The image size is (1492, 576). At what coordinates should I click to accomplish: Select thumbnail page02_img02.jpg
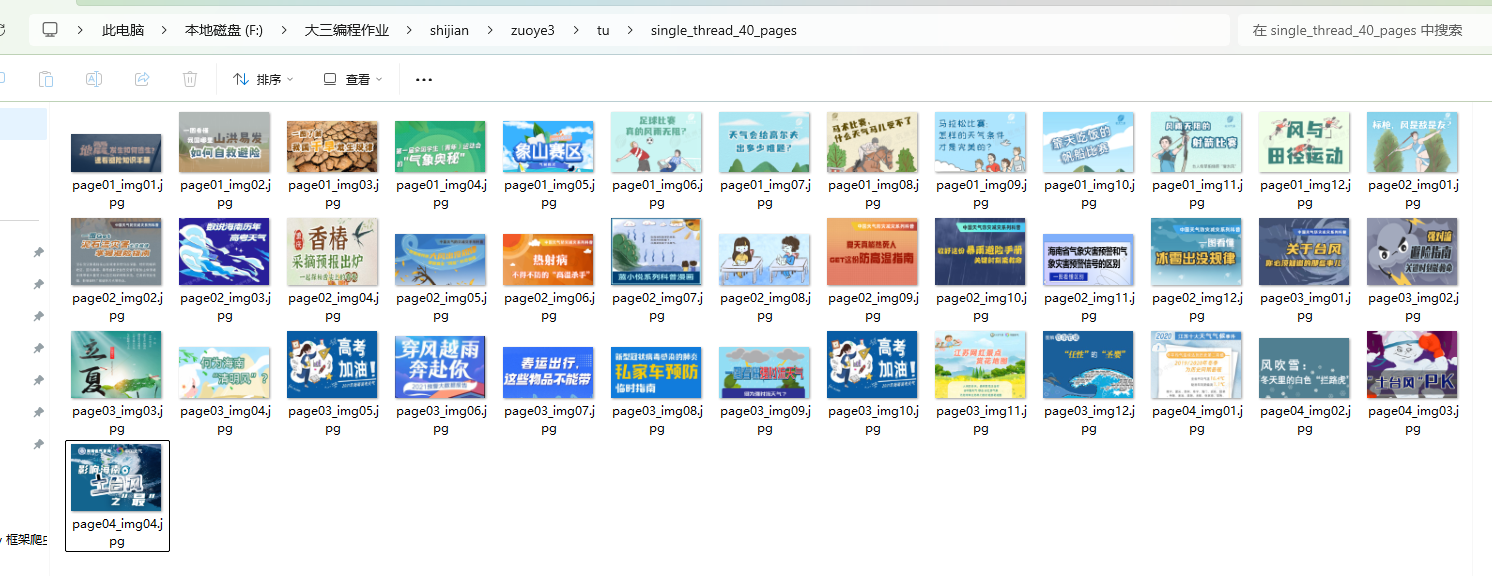tap(116, 251)
